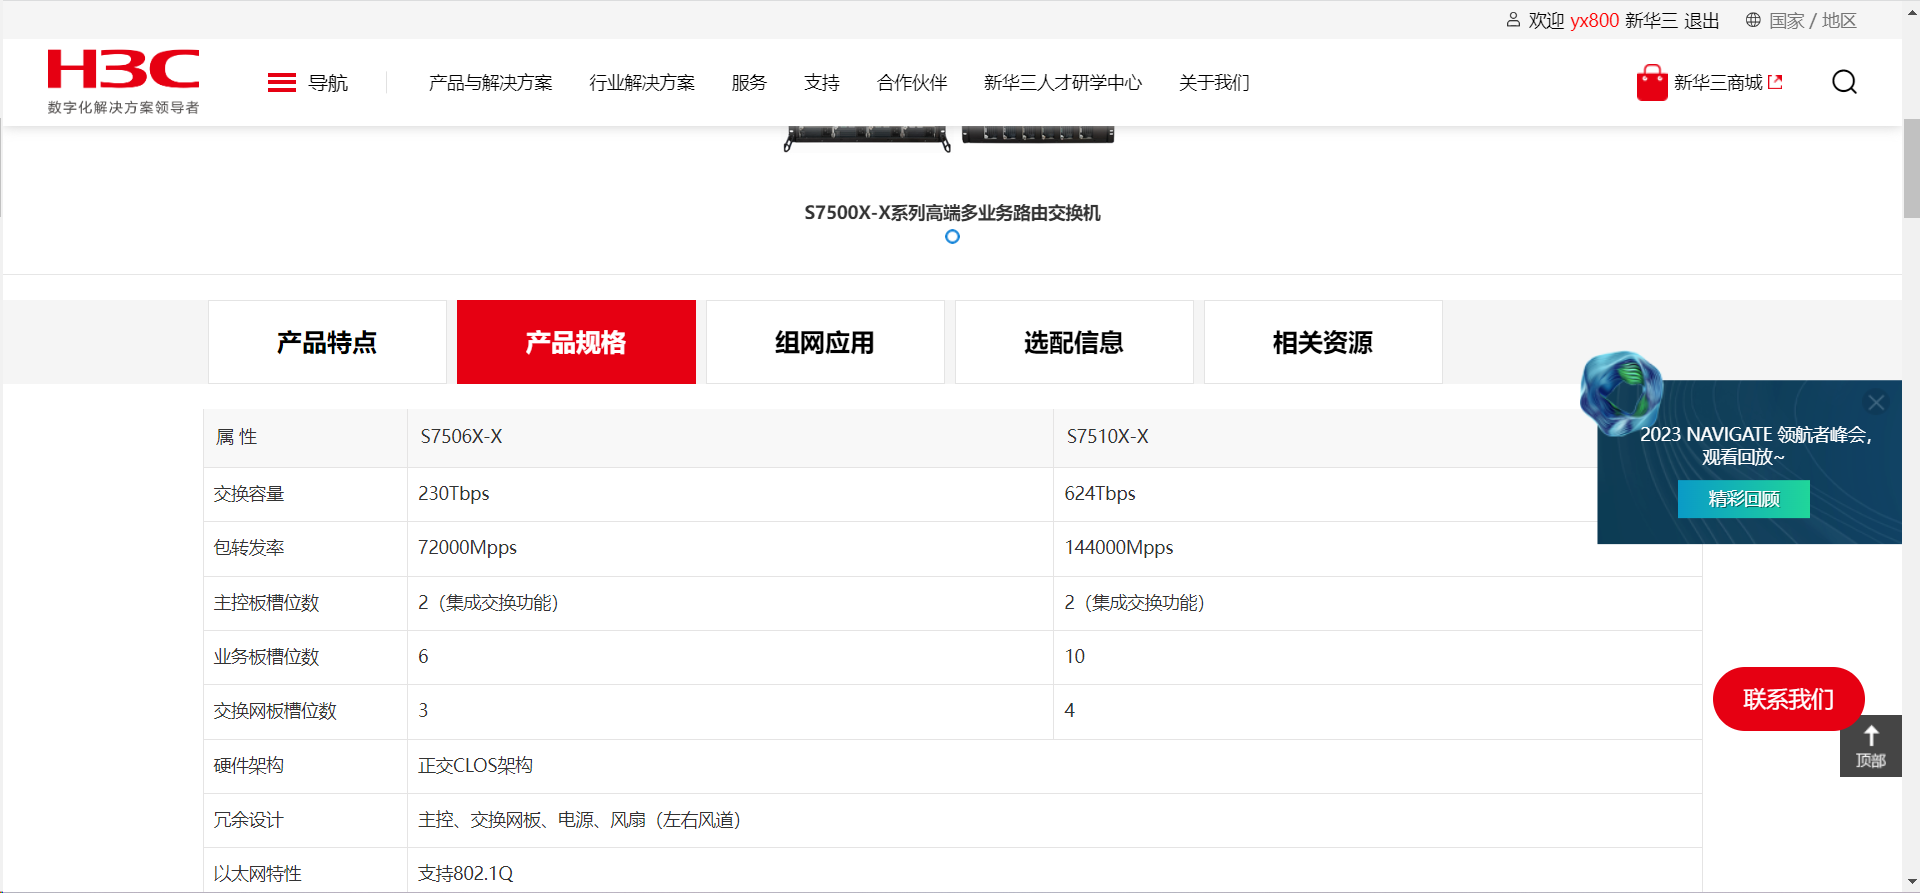1920x893 pixels.
Task: Open the 国家 / 地区 selector
Action: click(1813, 21)
